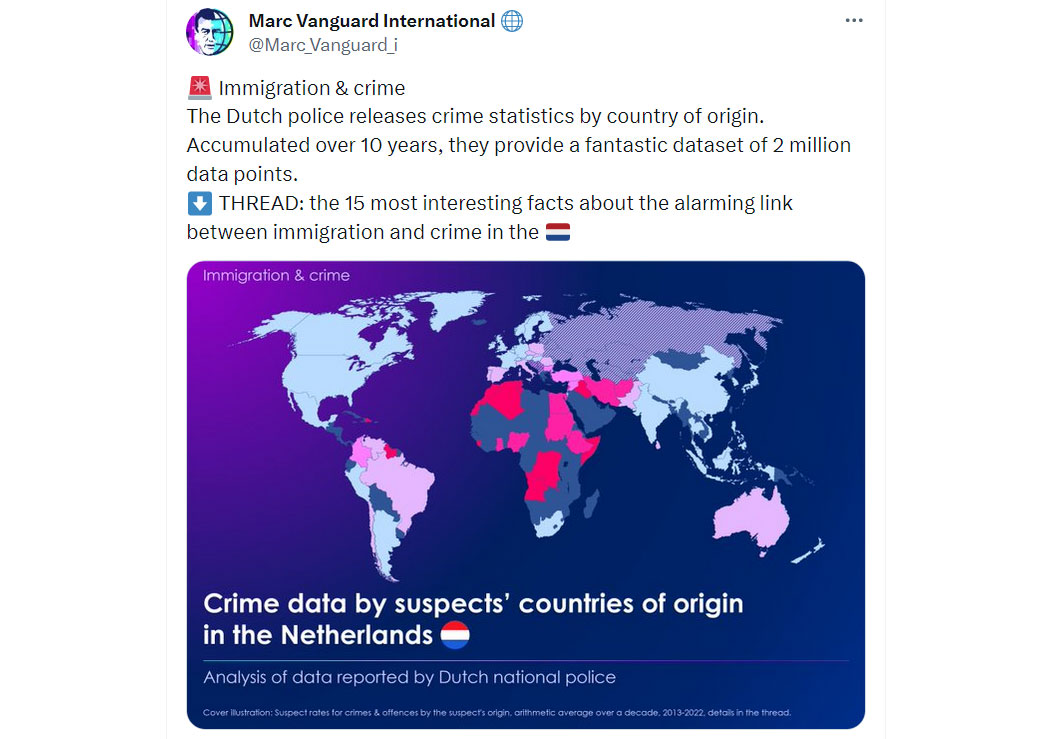Click the Netherlands flag emoji in tweet text

coord(558,232)
